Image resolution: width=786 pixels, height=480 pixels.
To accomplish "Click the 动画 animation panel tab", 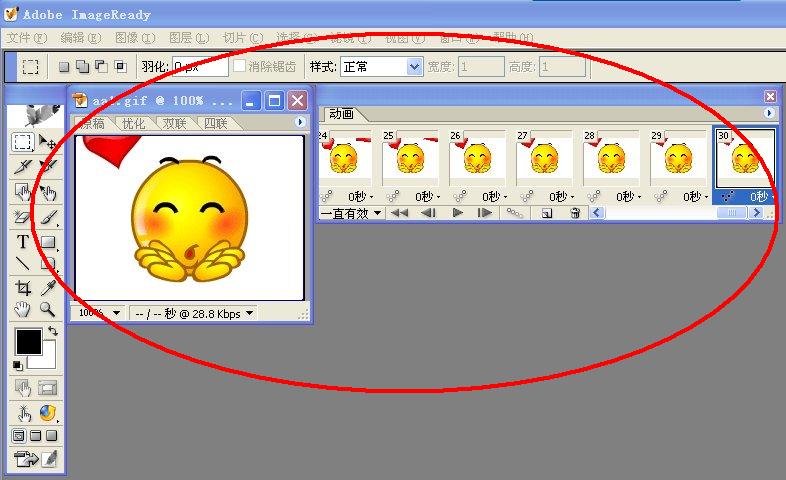I will pos(342,114).
